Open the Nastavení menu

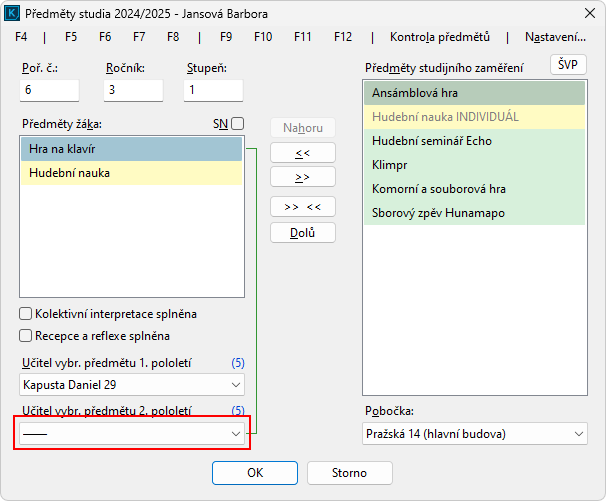(554, 37)
